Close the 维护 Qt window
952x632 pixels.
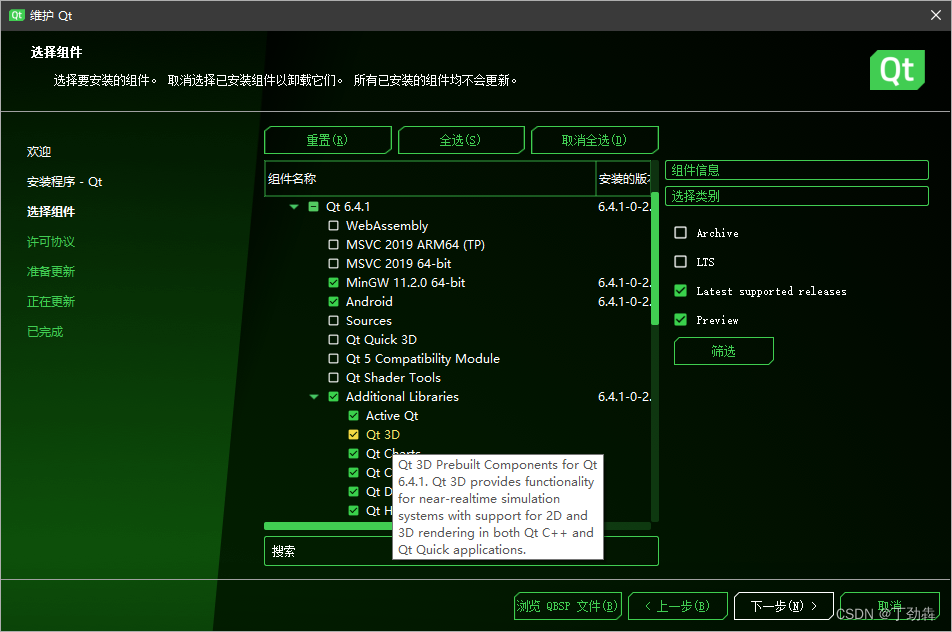pos(936,15)
